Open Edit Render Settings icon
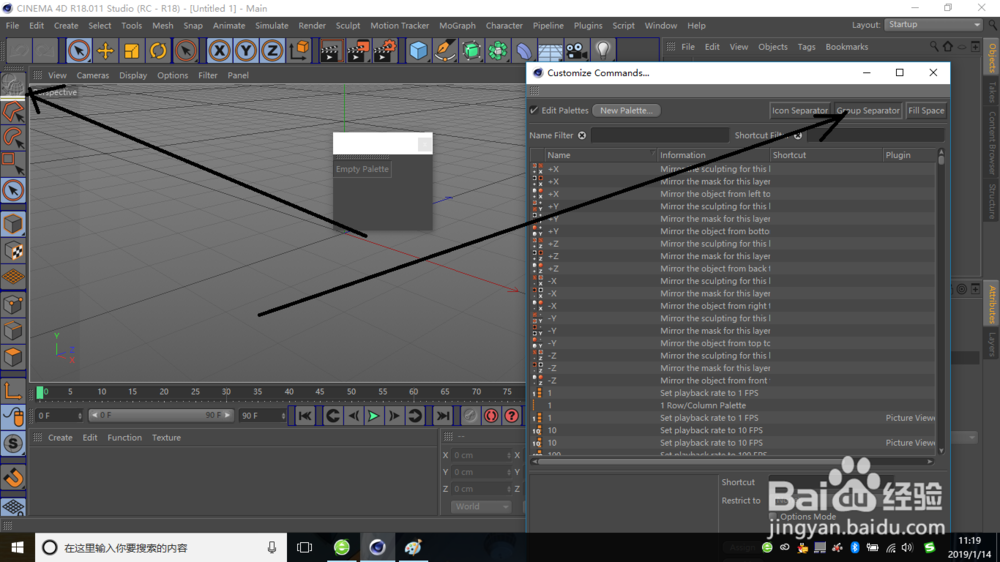Screen dimensions: 1000x562 point(385,50)
